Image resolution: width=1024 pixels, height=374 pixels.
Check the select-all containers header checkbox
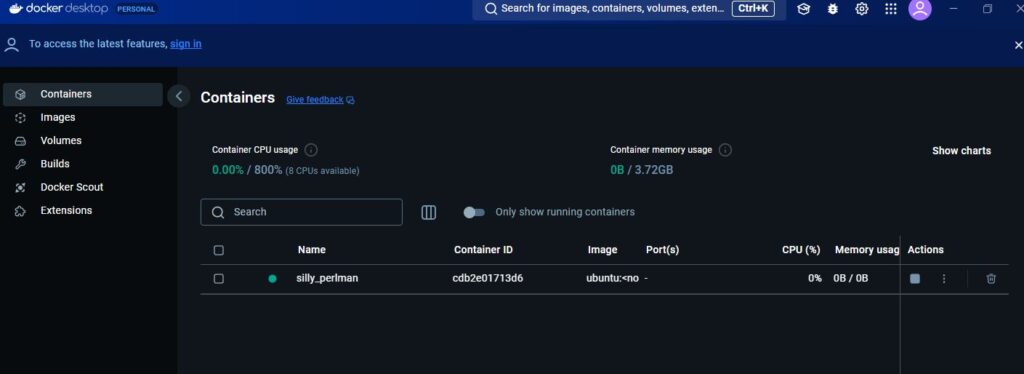[x=219, y=250]
